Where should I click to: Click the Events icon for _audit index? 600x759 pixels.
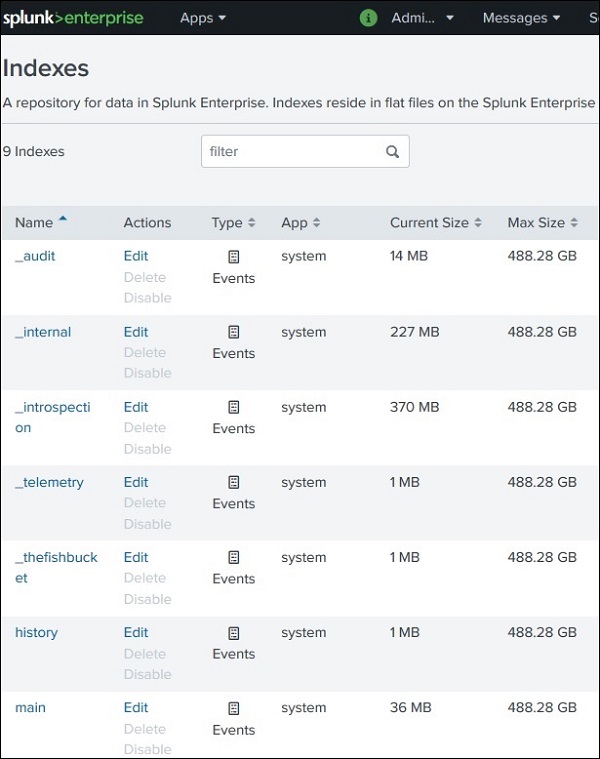pos(234,257)
